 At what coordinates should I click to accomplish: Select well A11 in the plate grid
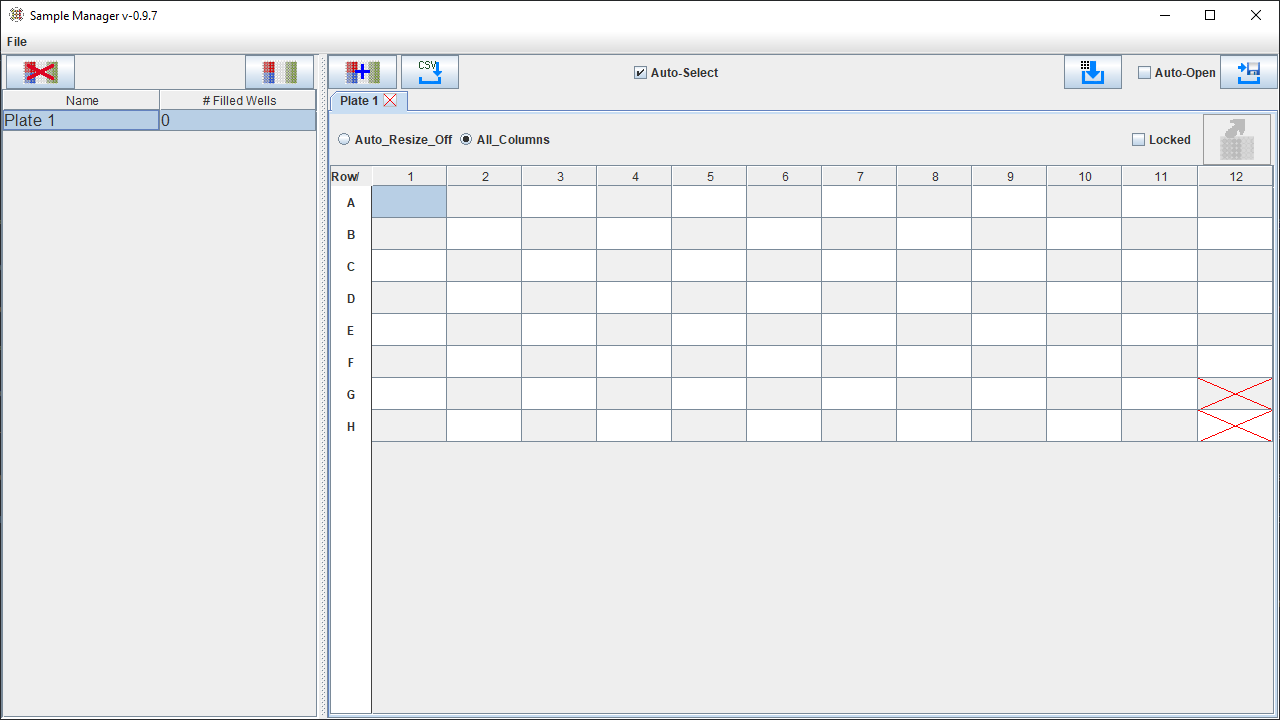[x=1159, y=202]
